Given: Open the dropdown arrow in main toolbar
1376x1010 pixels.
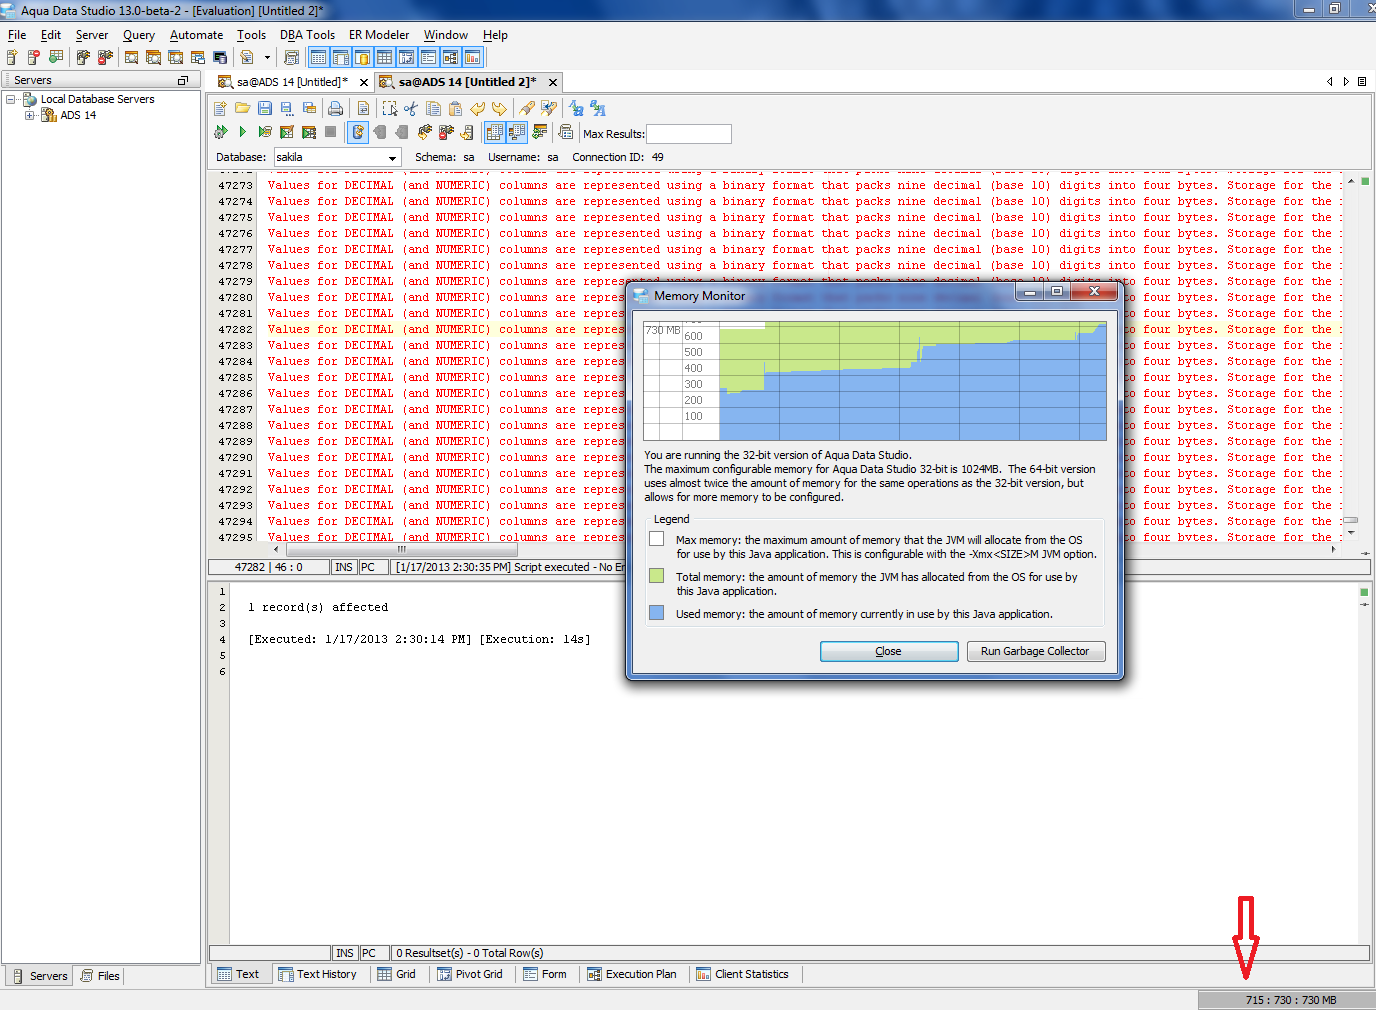Looking at the screenshot, I should 267,57.
